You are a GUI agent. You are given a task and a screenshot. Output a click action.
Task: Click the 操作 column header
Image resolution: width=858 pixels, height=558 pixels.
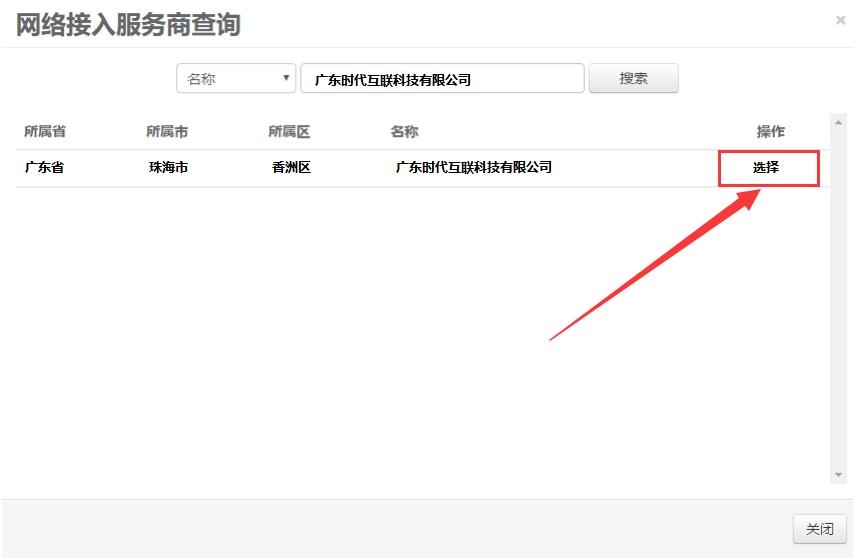point(770,131)
